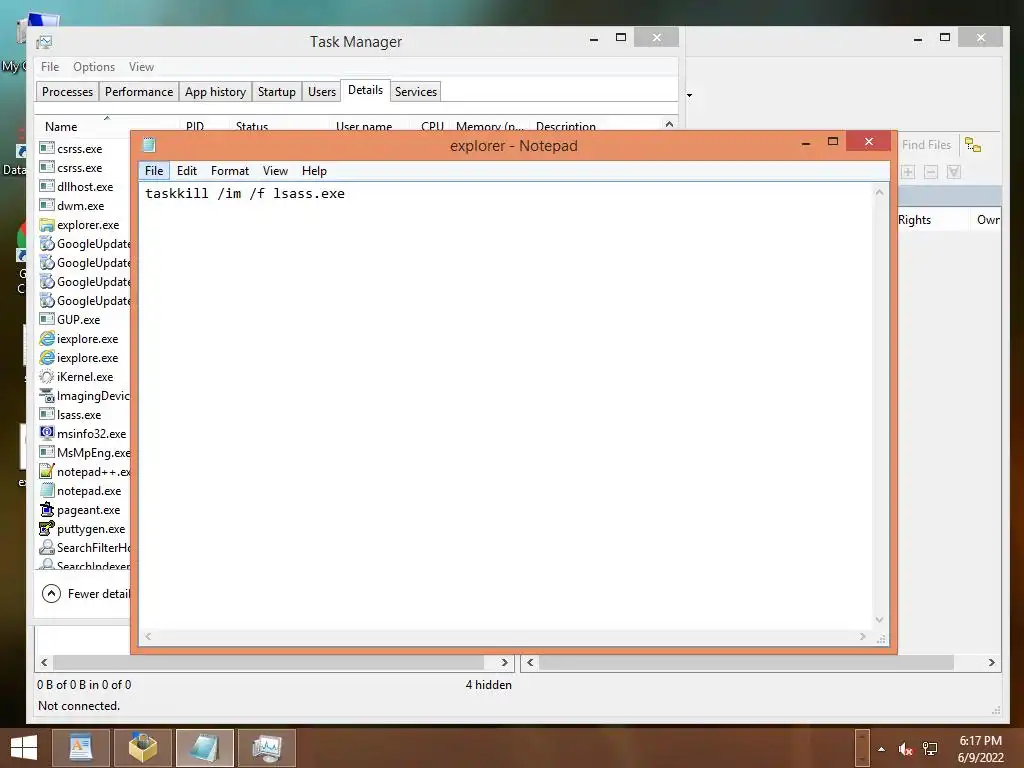This screenshot has height=768, width=1024.
Task: Click Notepad horizontal scrollbar right arrow
Action: coord(863,636)
